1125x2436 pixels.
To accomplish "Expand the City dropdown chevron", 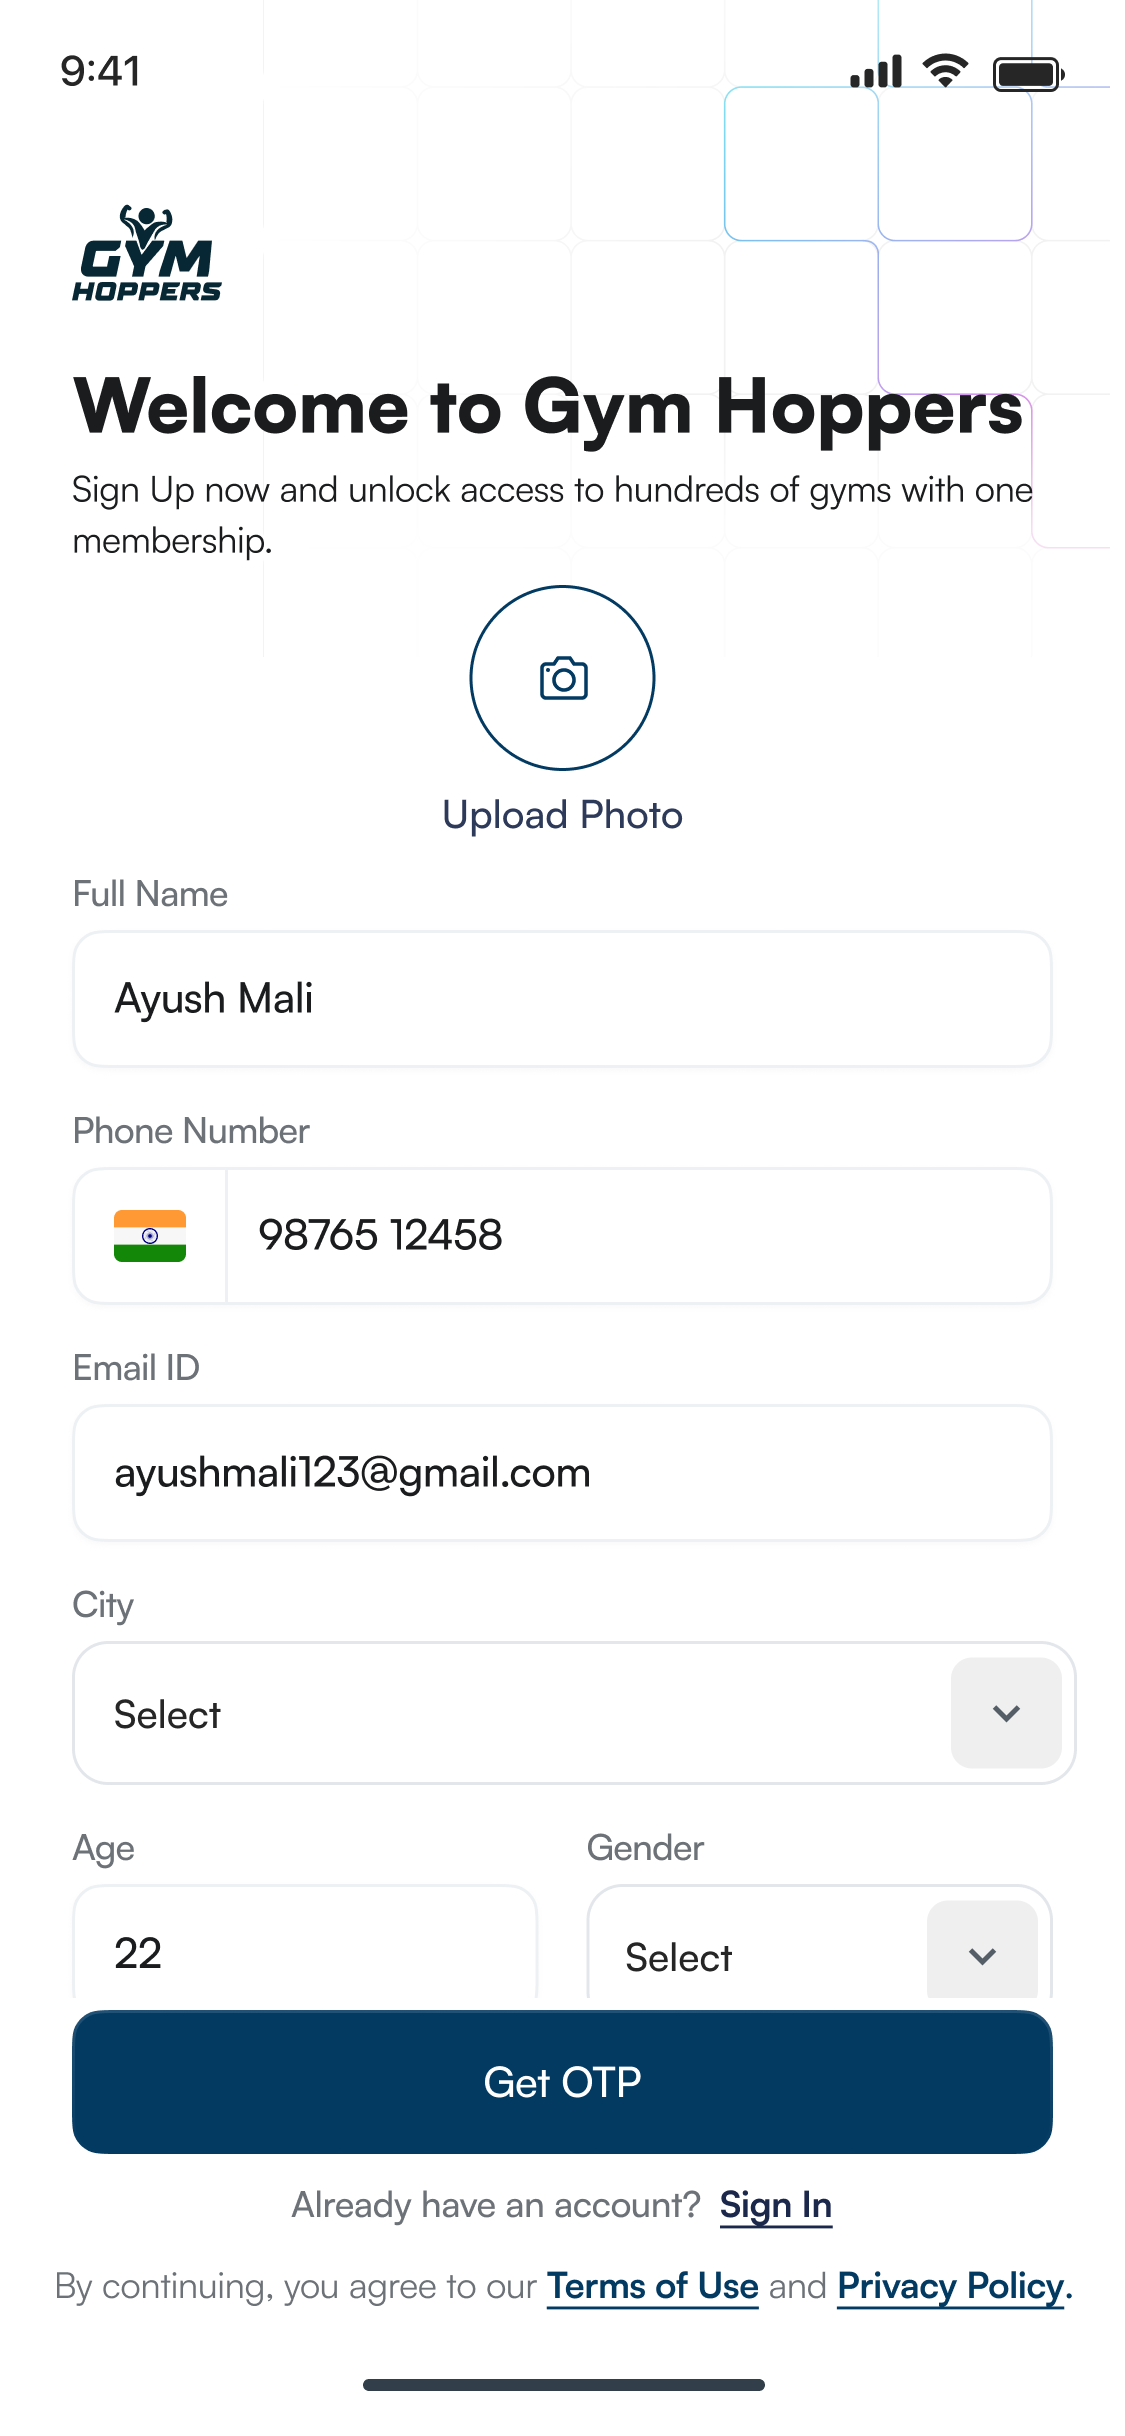I will tap(1006, 1713).
